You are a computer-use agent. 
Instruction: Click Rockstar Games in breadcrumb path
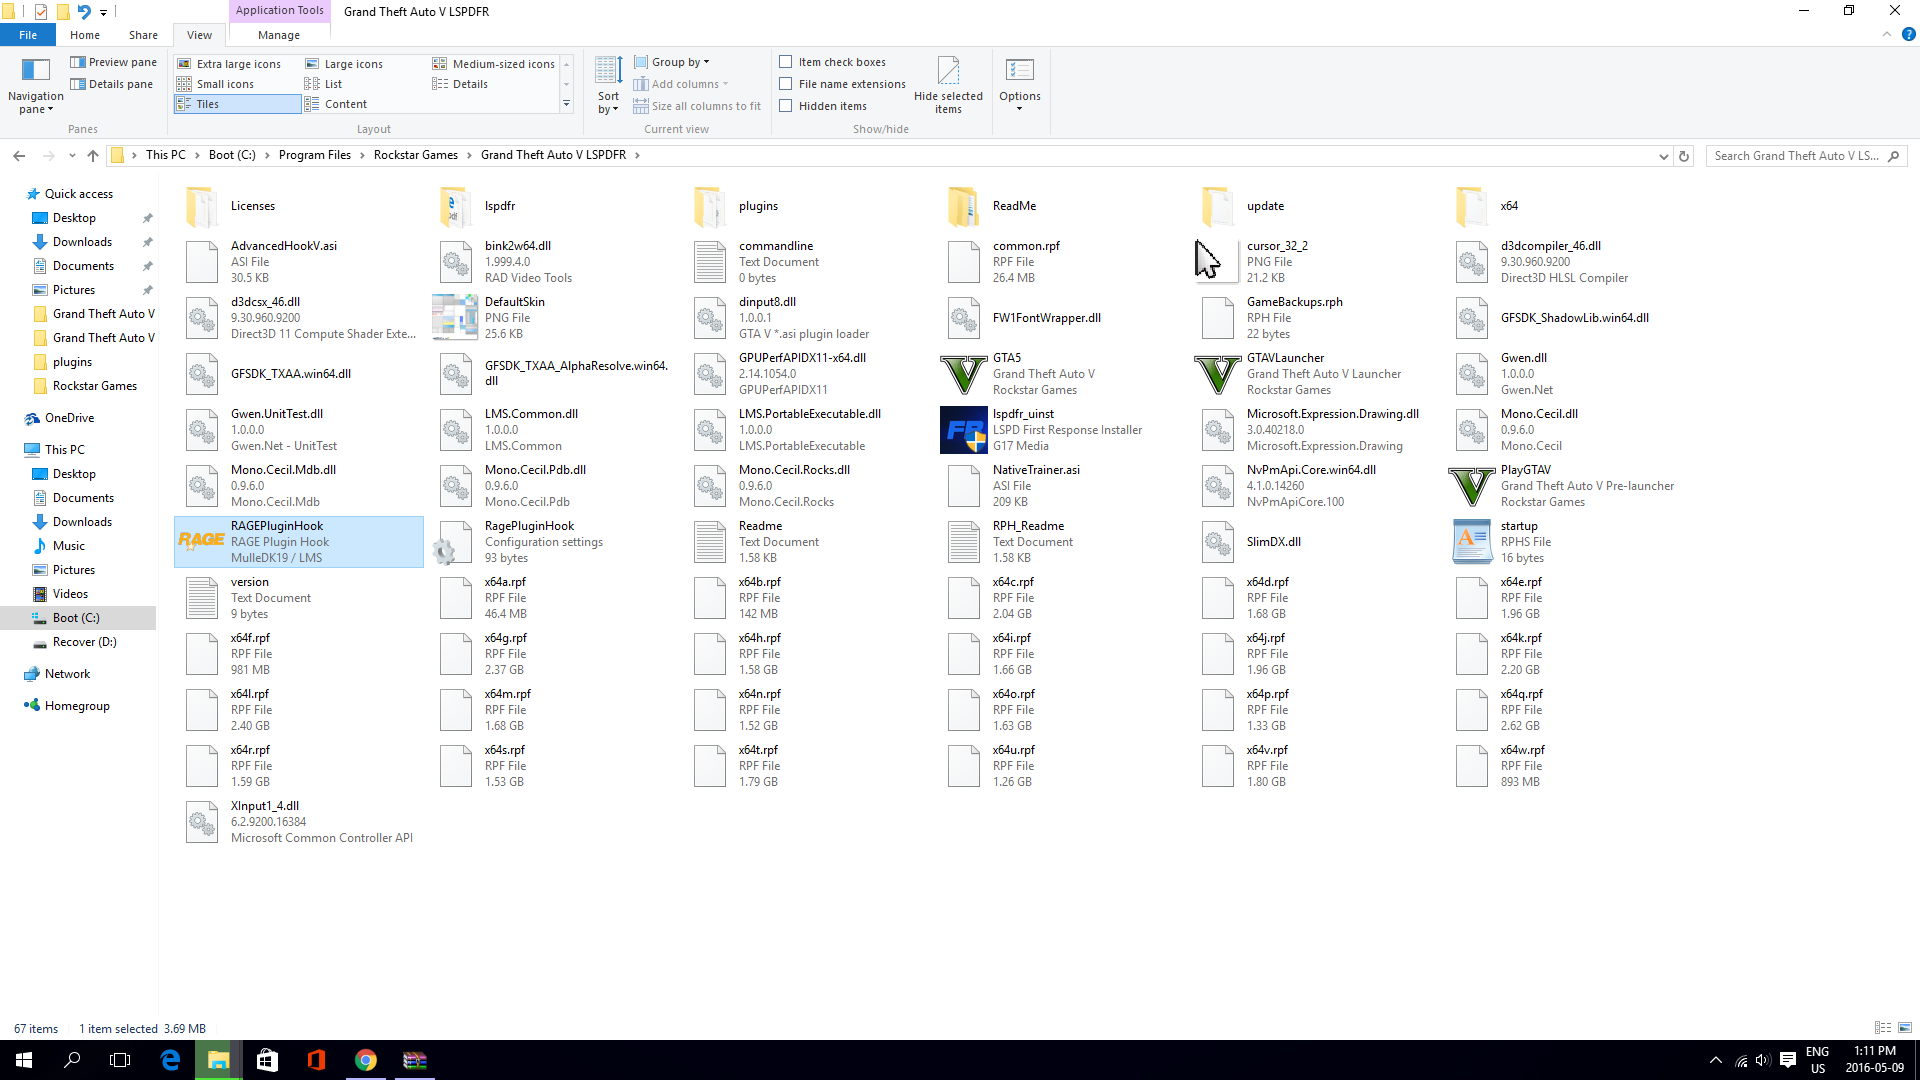415,155
